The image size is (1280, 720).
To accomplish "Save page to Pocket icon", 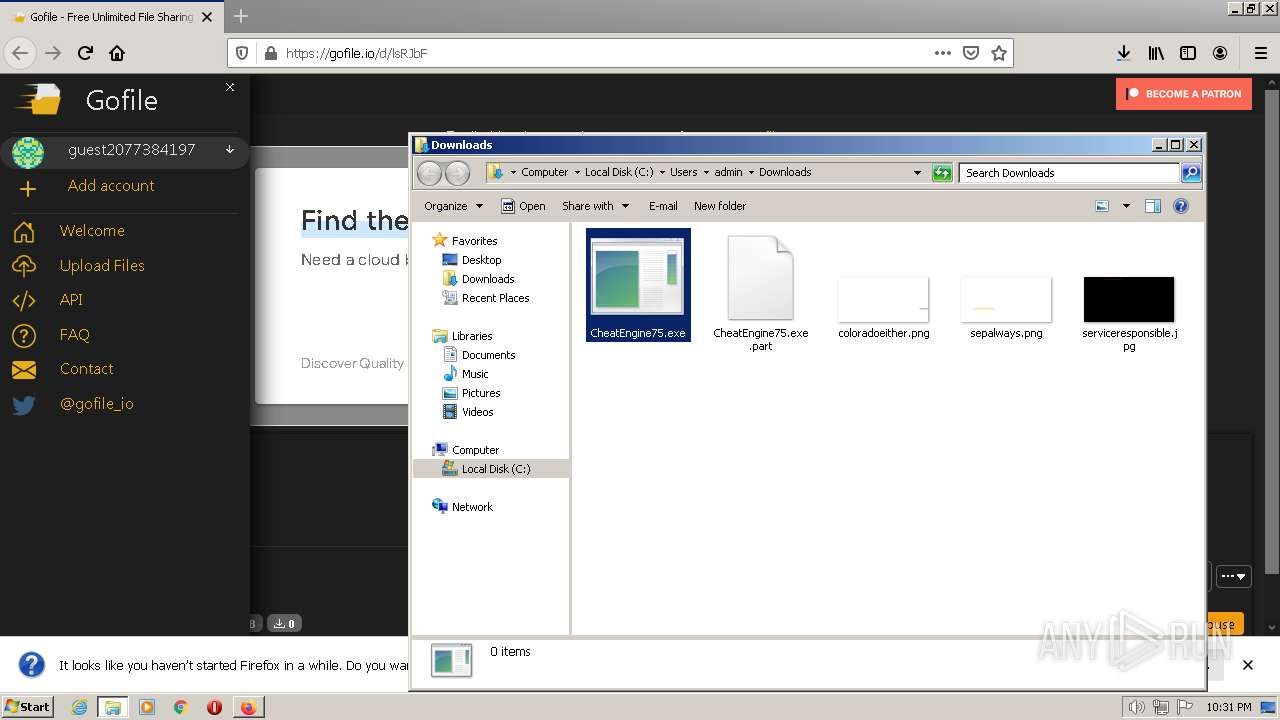I will (970, 53).
